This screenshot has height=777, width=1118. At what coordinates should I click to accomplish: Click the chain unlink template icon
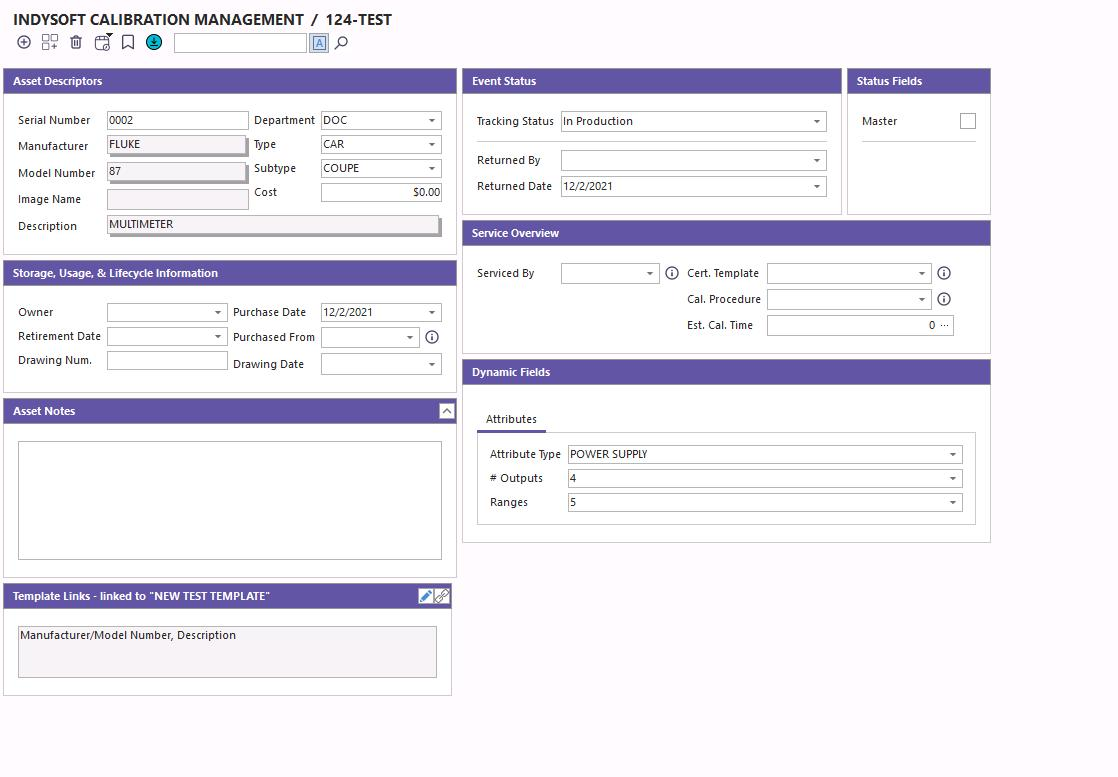coord(441,596)
